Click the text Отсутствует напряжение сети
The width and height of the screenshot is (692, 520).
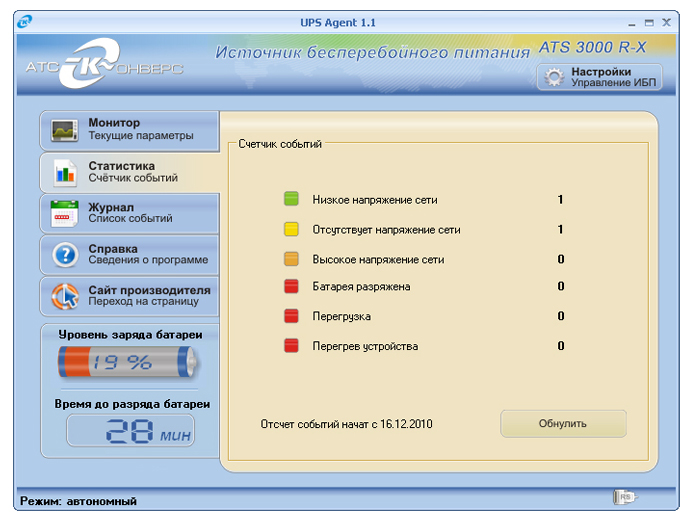(387, 230)
